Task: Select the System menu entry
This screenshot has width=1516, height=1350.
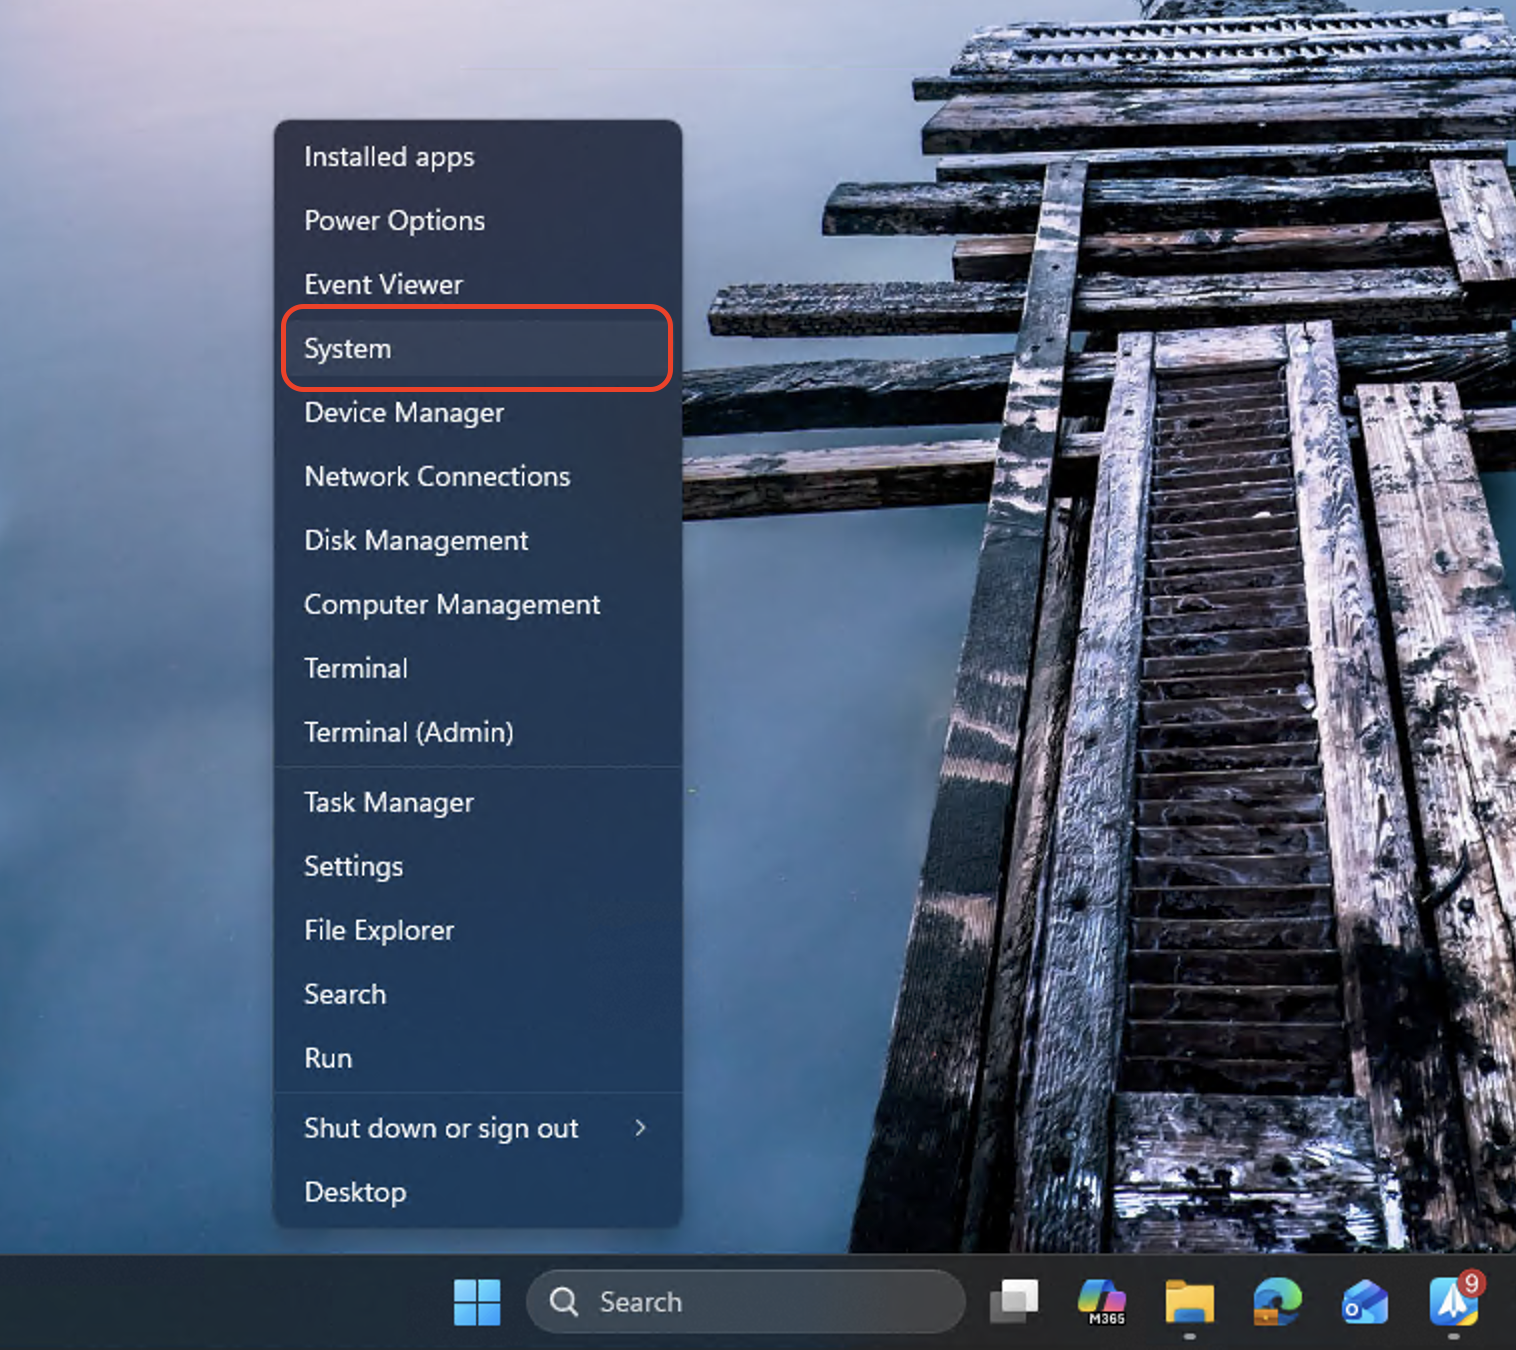Action: [478, 349]
